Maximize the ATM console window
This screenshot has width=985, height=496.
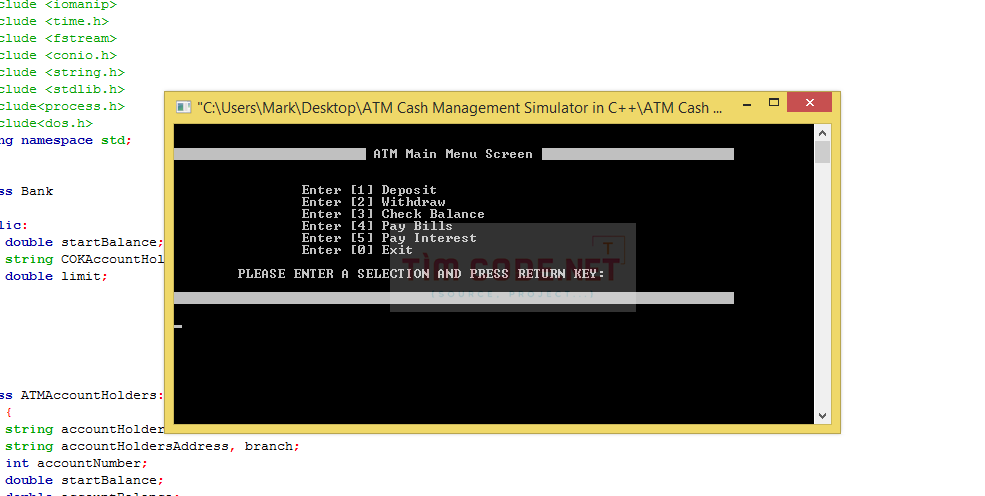pyautogui.click(x=774, y=102)
